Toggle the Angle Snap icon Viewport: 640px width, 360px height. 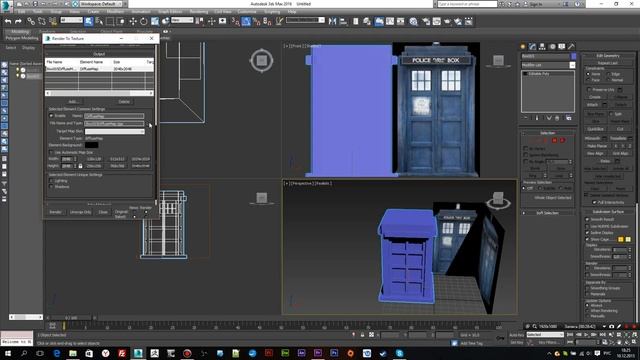246,21
